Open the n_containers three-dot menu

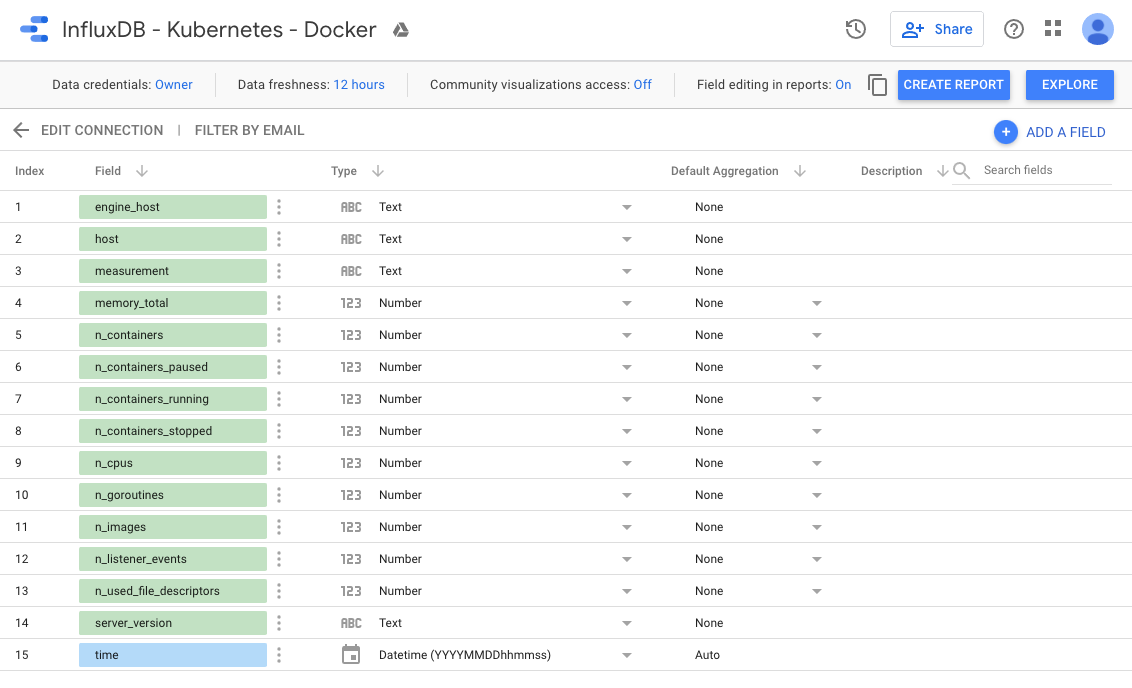pos(279,335)
